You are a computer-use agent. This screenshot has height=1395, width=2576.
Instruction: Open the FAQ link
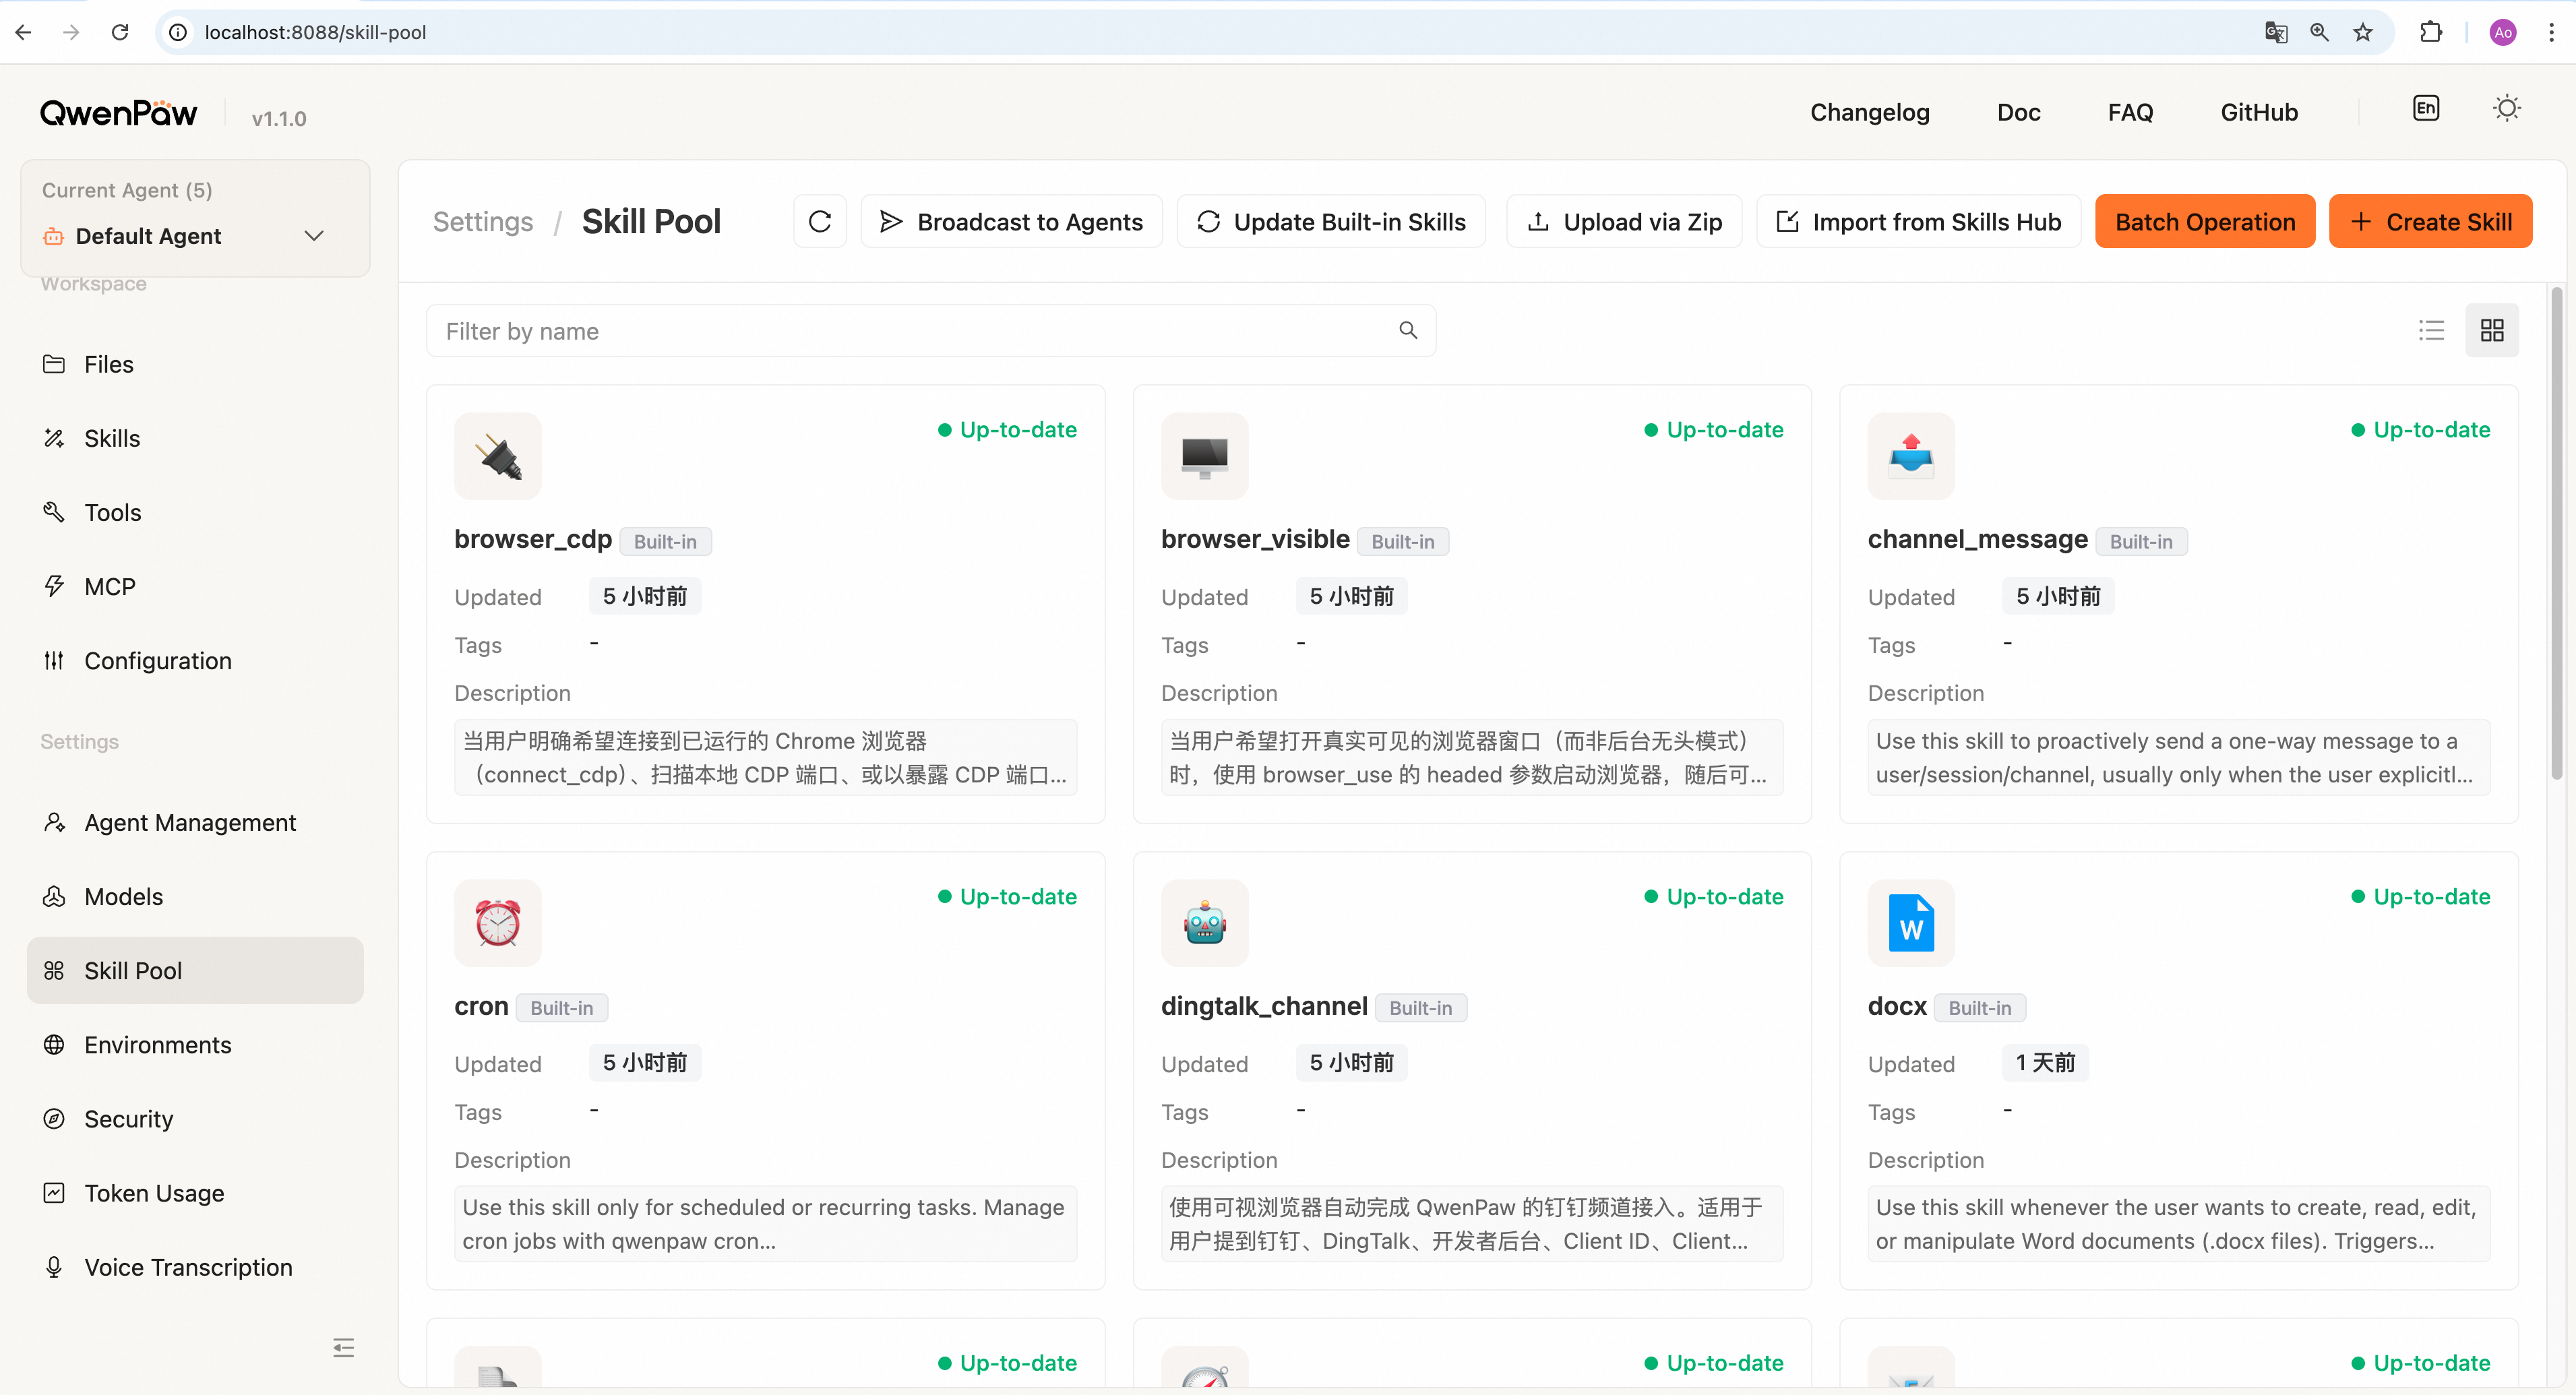2130,112
